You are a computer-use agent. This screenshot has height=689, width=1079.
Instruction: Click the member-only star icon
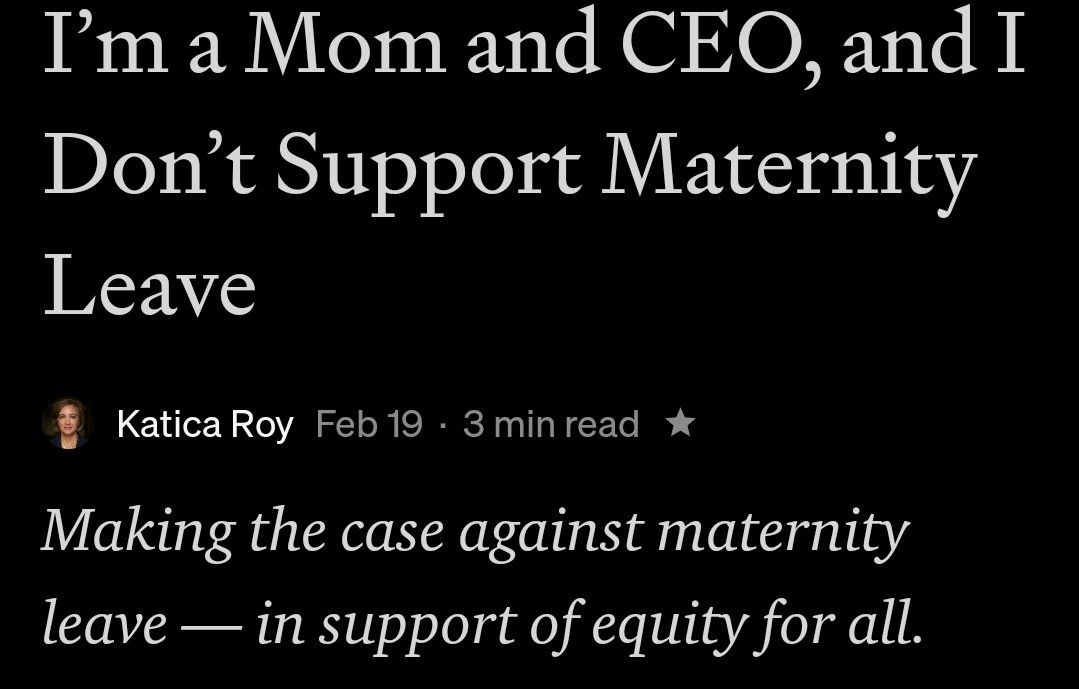tap(680, 424)
